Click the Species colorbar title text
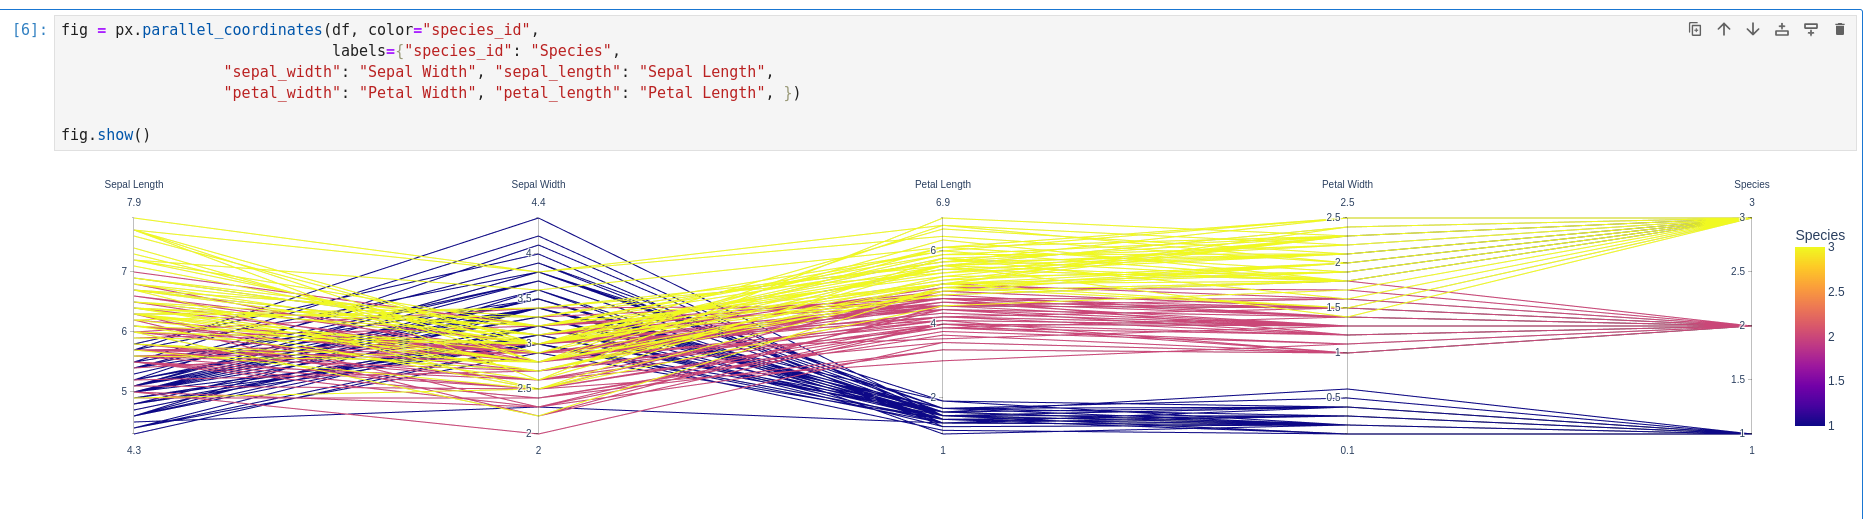1870x519 pixels. point(1819,235)
